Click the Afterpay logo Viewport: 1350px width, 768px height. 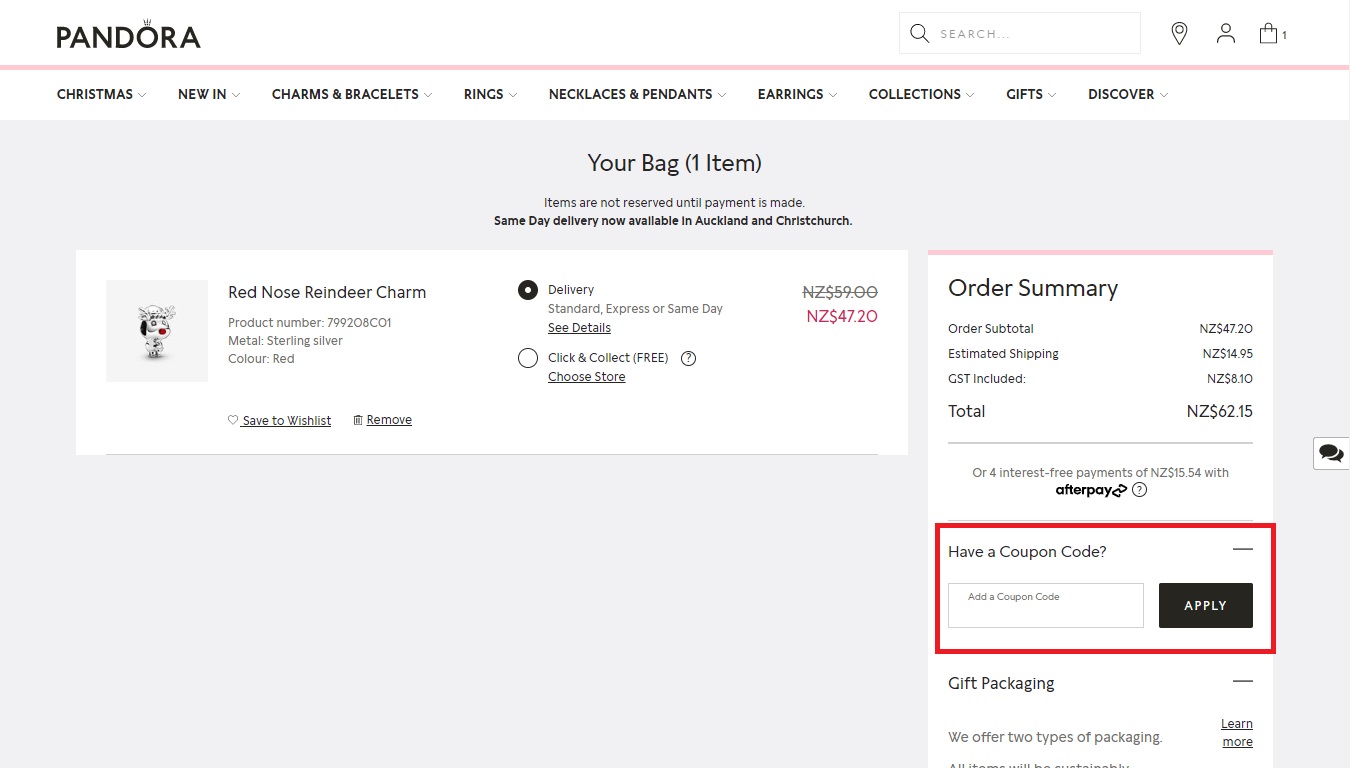point(1091,490)
